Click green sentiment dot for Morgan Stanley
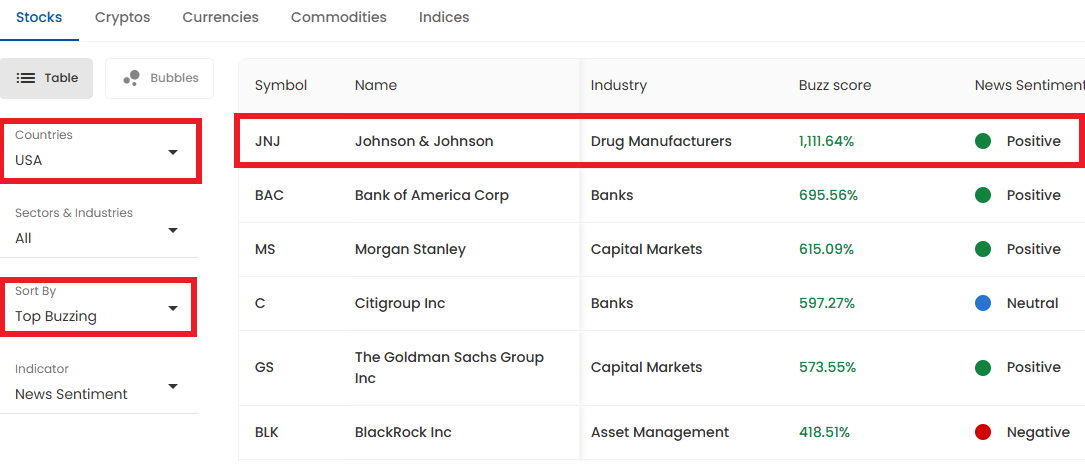Screen dimensions: 1085x465 coord(983,249)
